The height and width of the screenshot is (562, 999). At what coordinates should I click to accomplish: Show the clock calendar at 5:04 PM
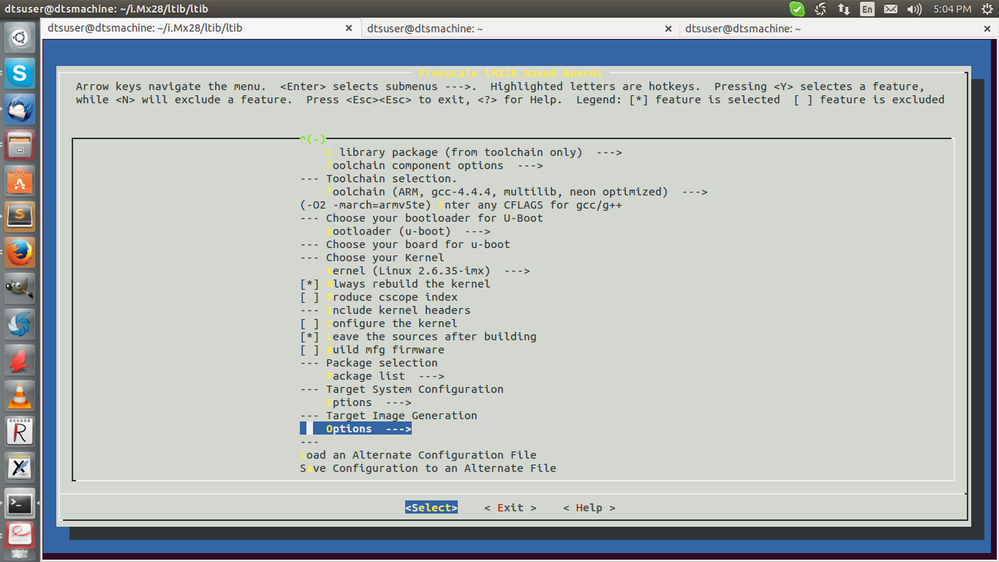(x=952, y=9)
